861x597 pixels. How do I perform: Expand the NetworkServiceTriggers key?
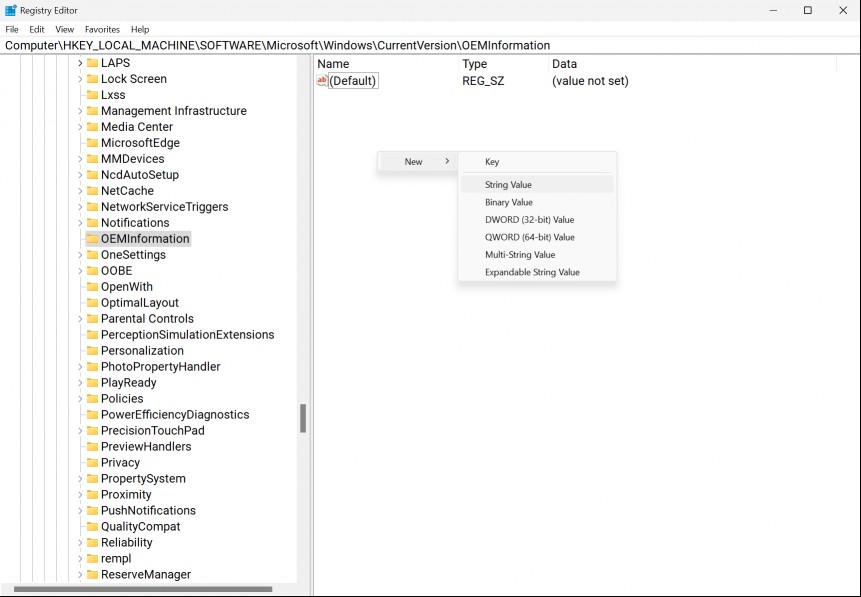pyautogui.click(x=80, y=207)
